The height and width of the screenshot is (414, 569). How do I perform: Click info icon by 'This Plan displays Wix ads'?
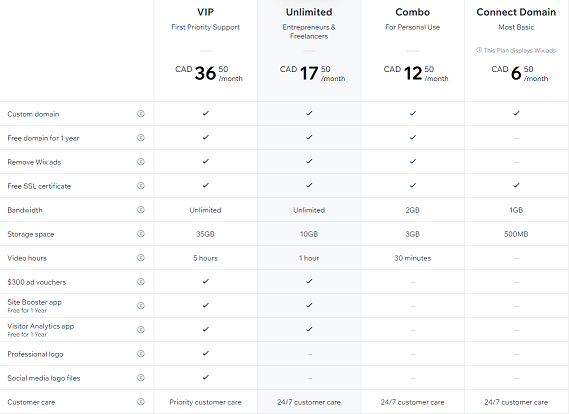[x=479, y=50]
